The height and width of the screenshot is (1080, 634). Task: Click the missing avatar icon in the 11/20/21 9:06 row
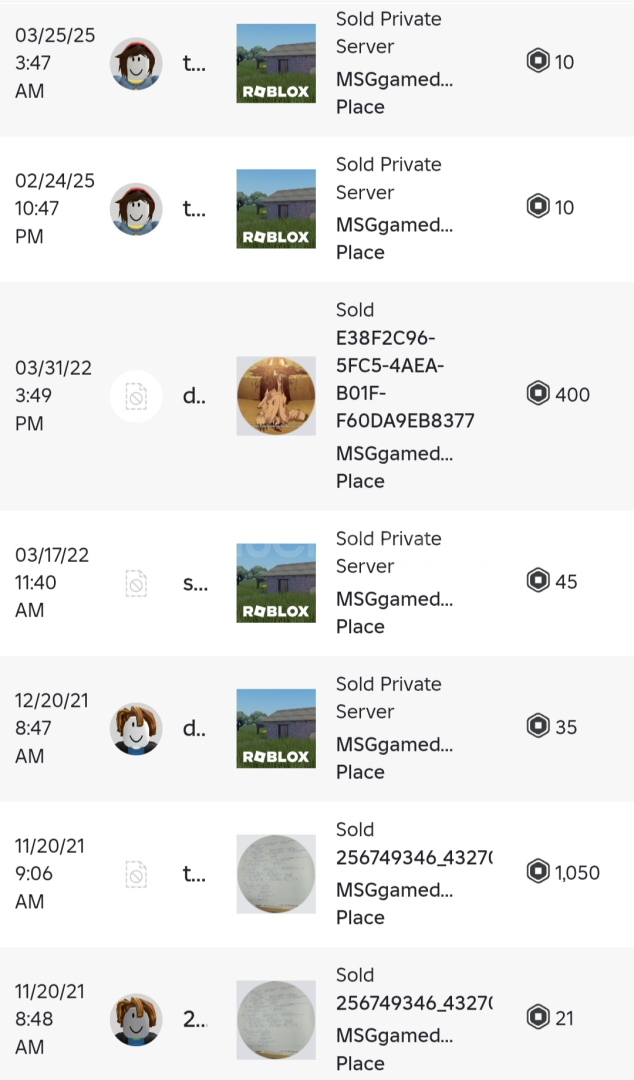tap(136, 875)
